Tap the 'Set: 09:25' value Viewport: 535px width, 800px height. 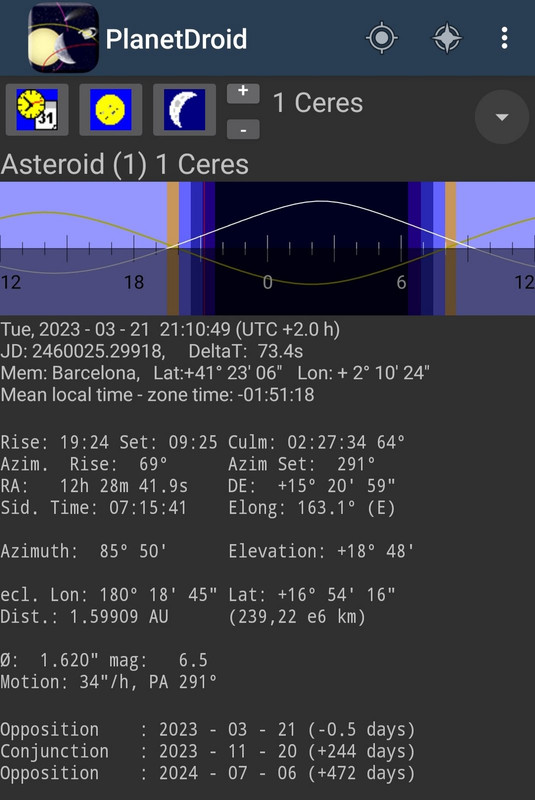pyautogui.click(x=168, y=442)
